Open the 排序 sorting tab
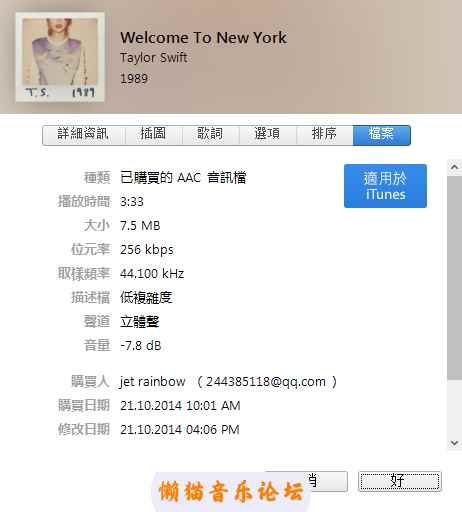 point(325,135)
